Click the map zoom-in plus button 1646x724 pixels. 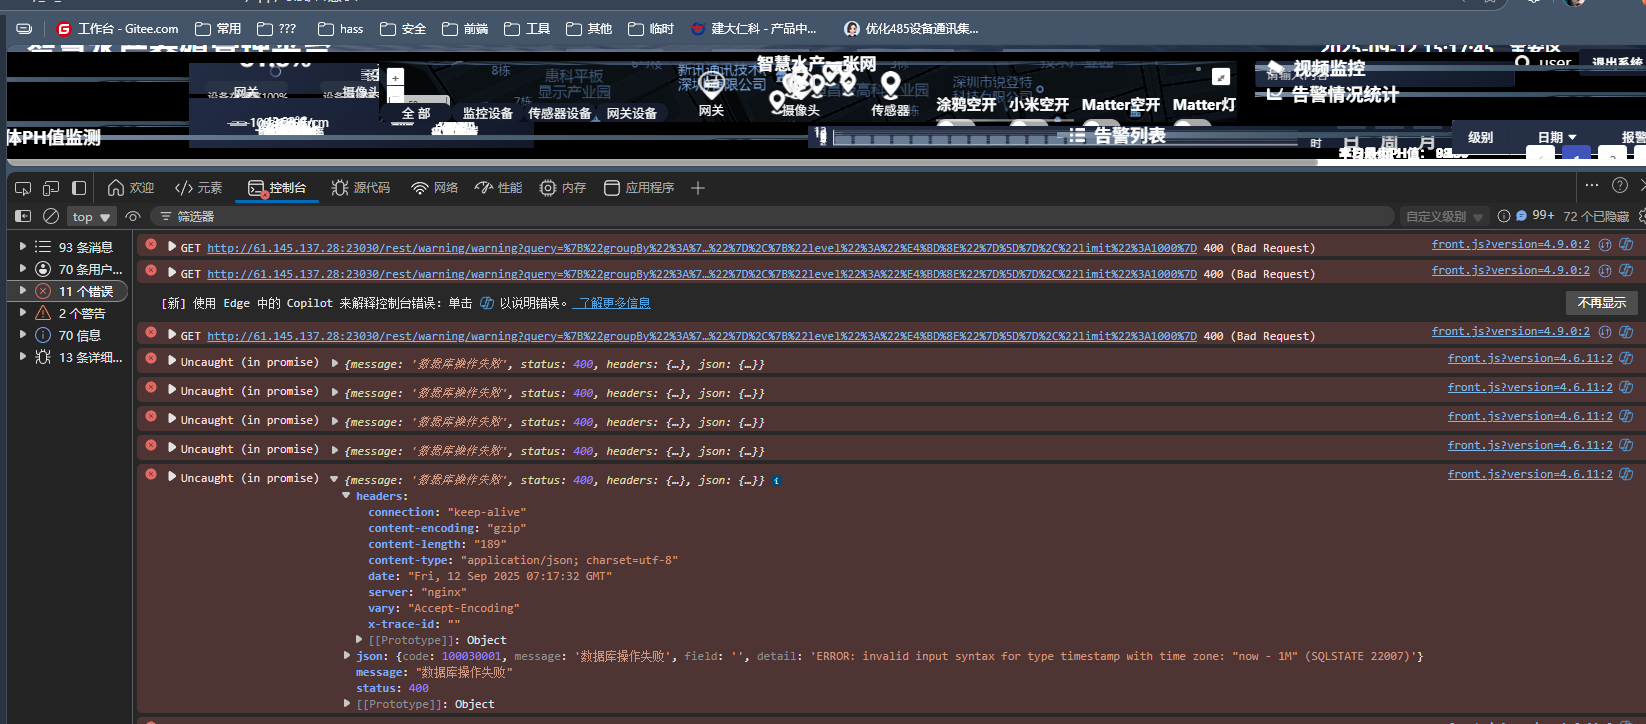pyautogui.click(x=395, y=77)
